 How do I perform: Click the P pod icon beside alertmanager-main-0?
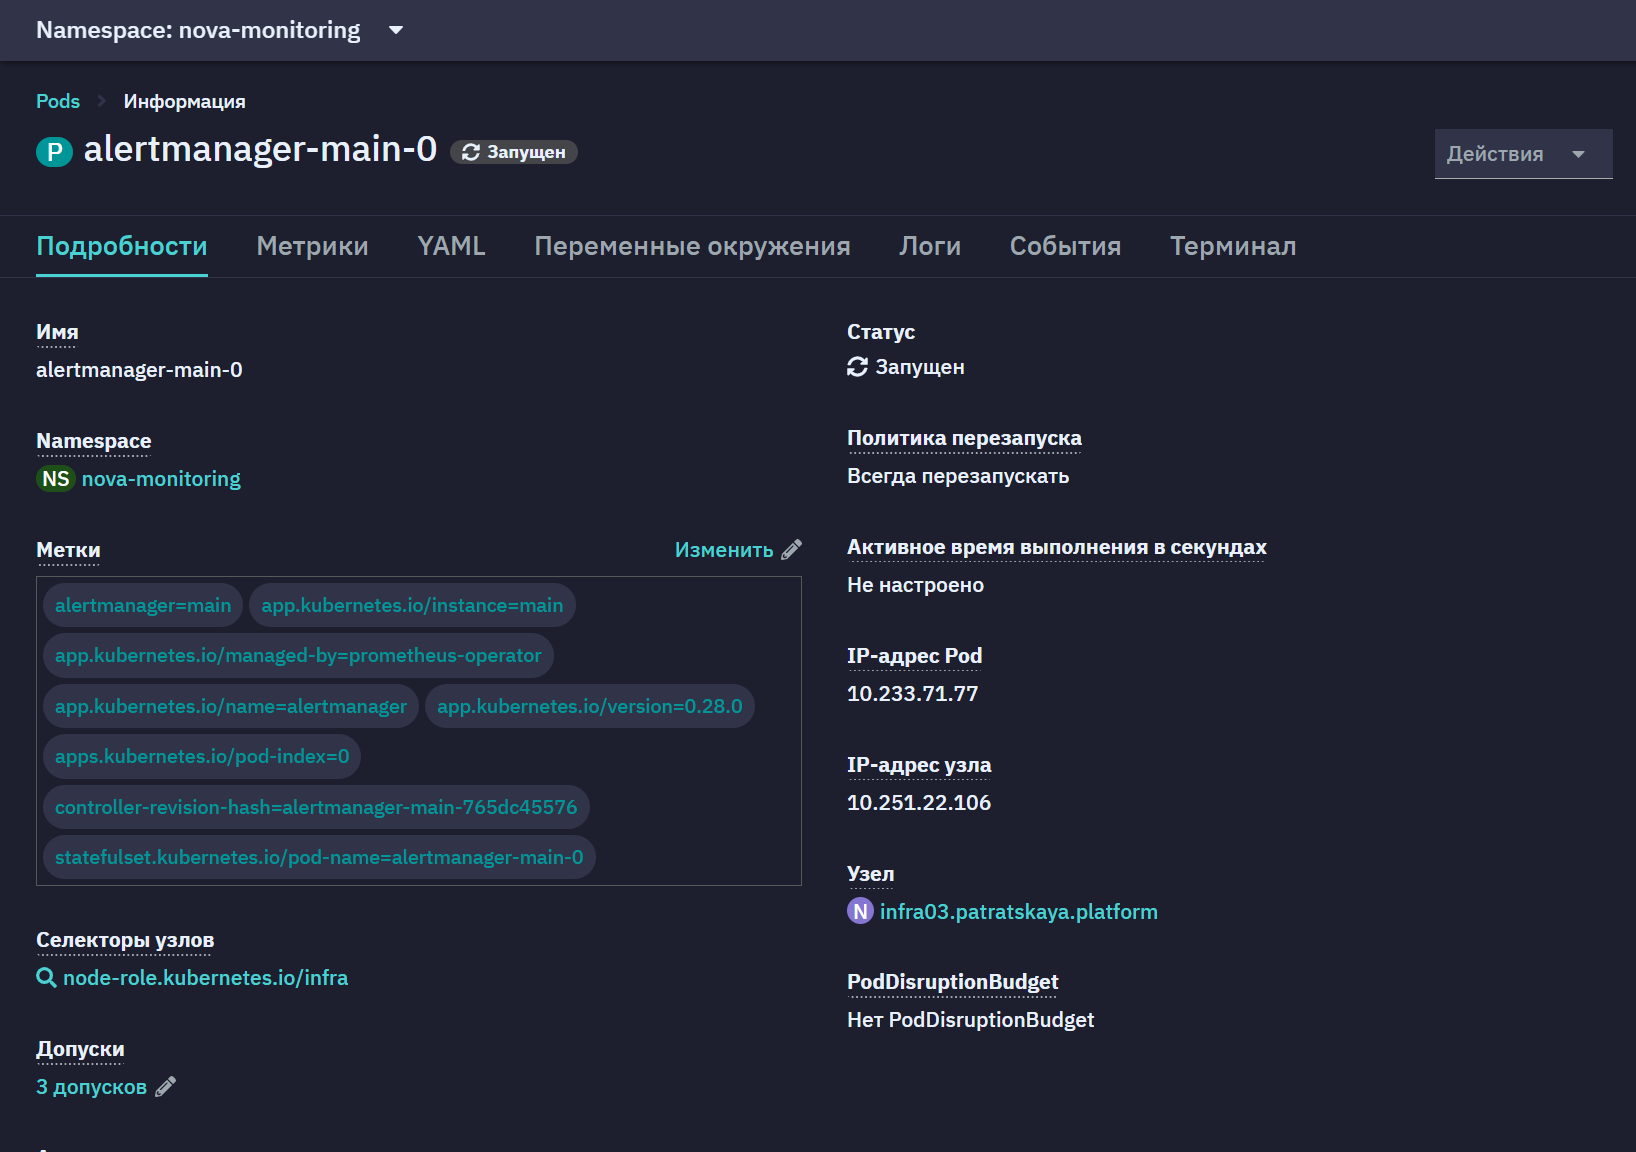54,152
